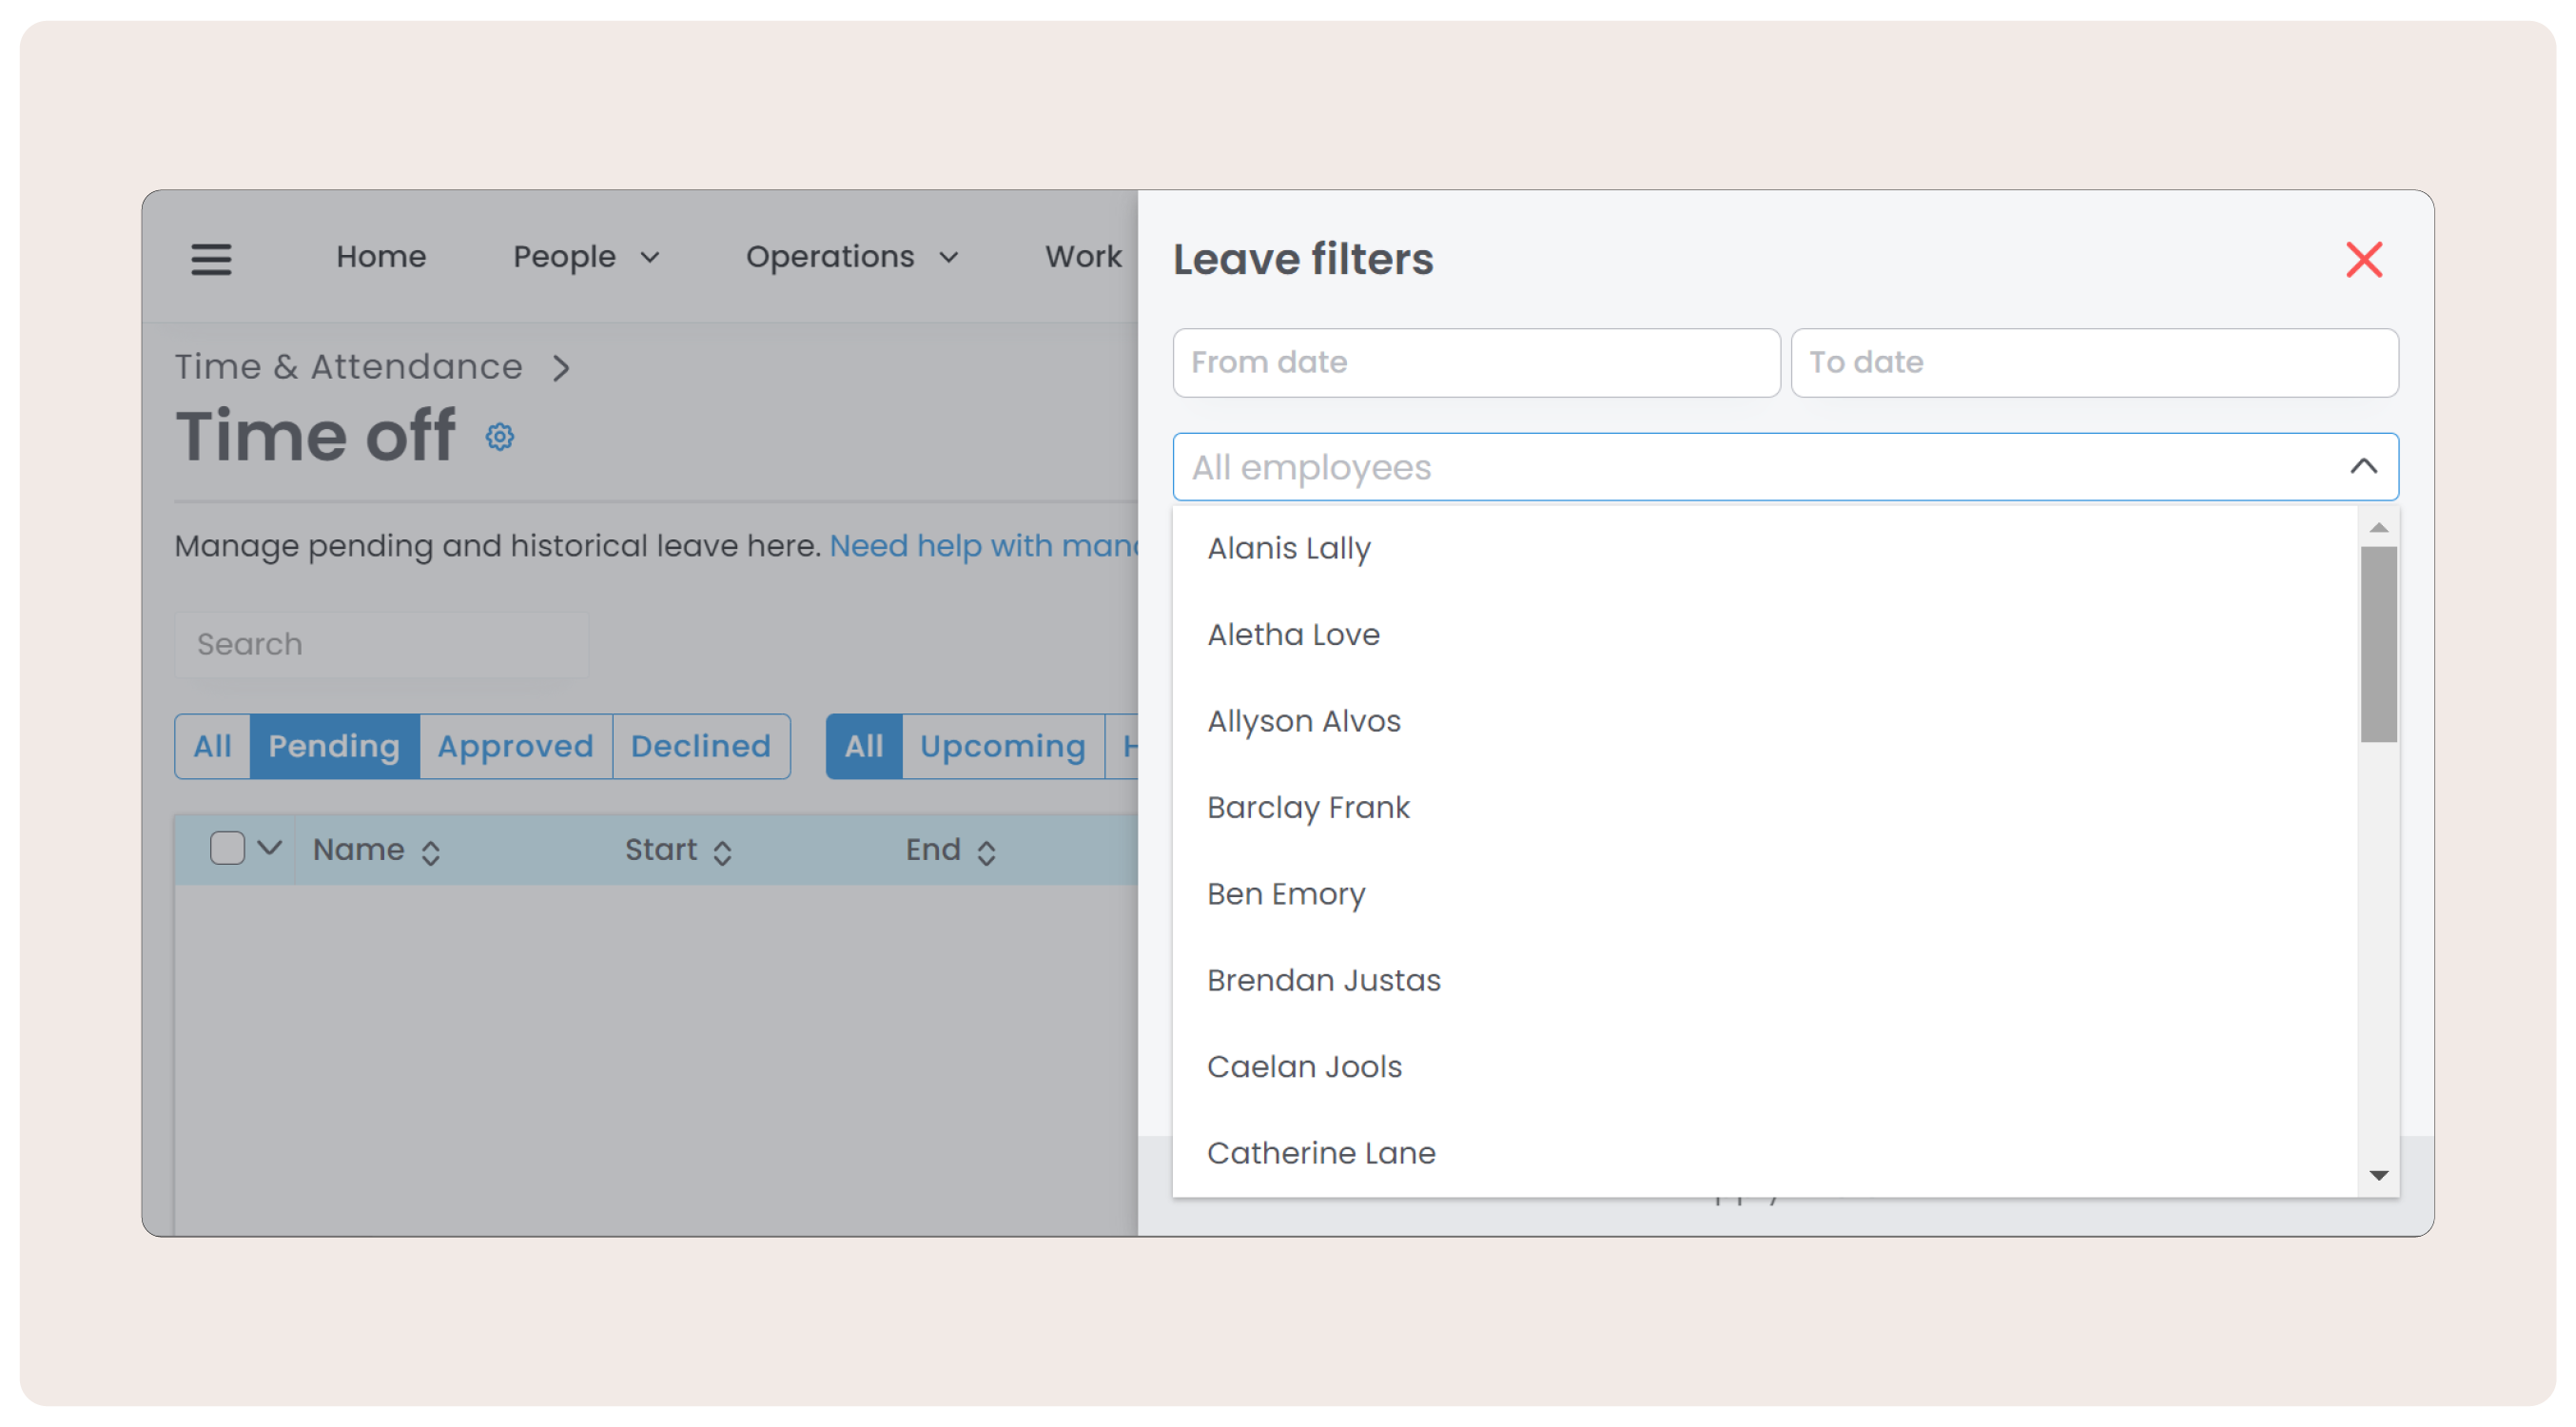Click the employee list scrollbar thumb
Viewport: 2576px width, 1427px height.
coord(2378,643)
